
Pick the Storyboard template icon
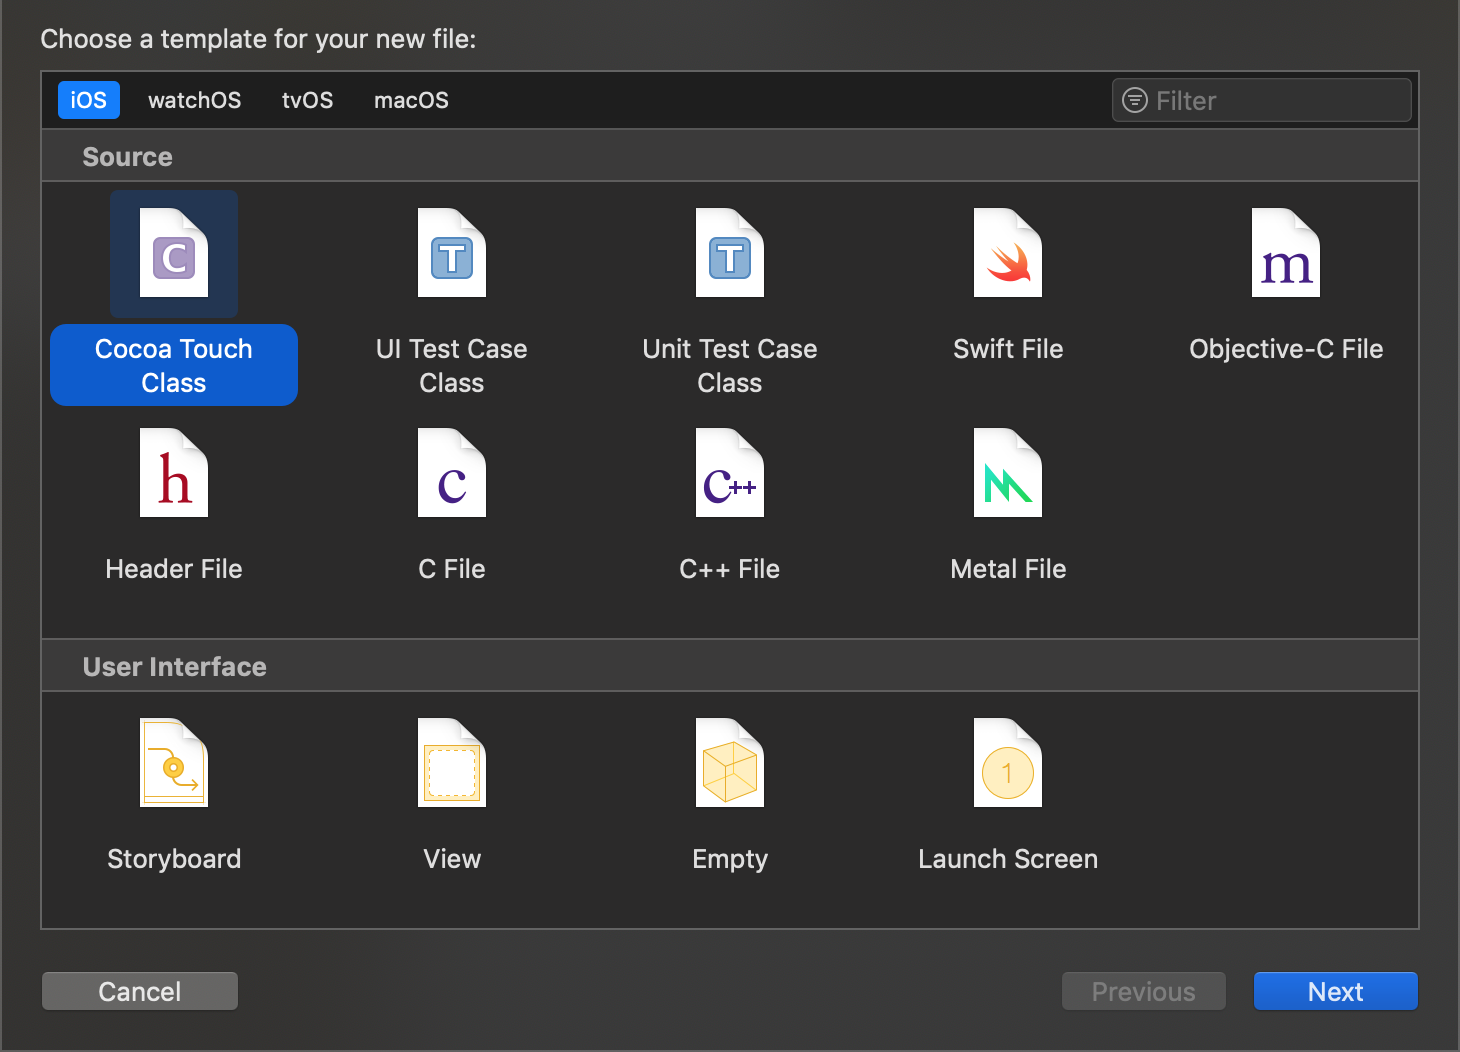174,764
